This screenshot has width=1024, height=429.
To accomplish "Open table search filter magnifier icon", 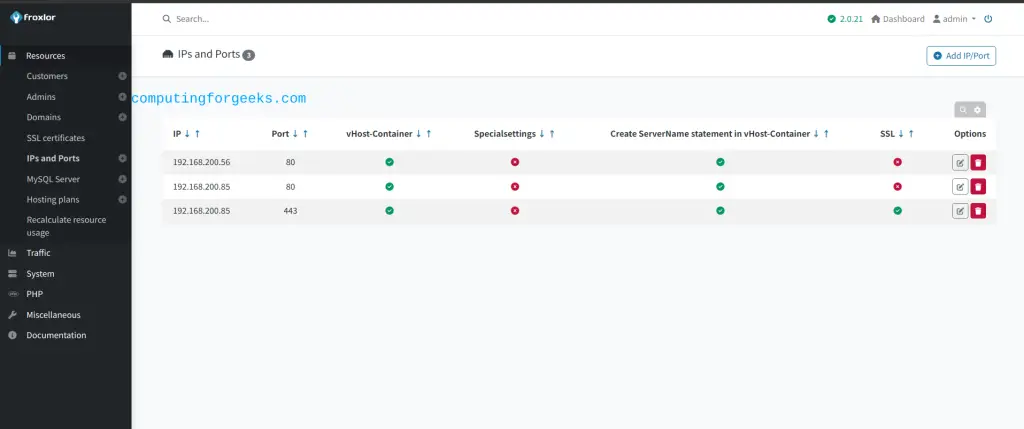I will coord(963,110).
